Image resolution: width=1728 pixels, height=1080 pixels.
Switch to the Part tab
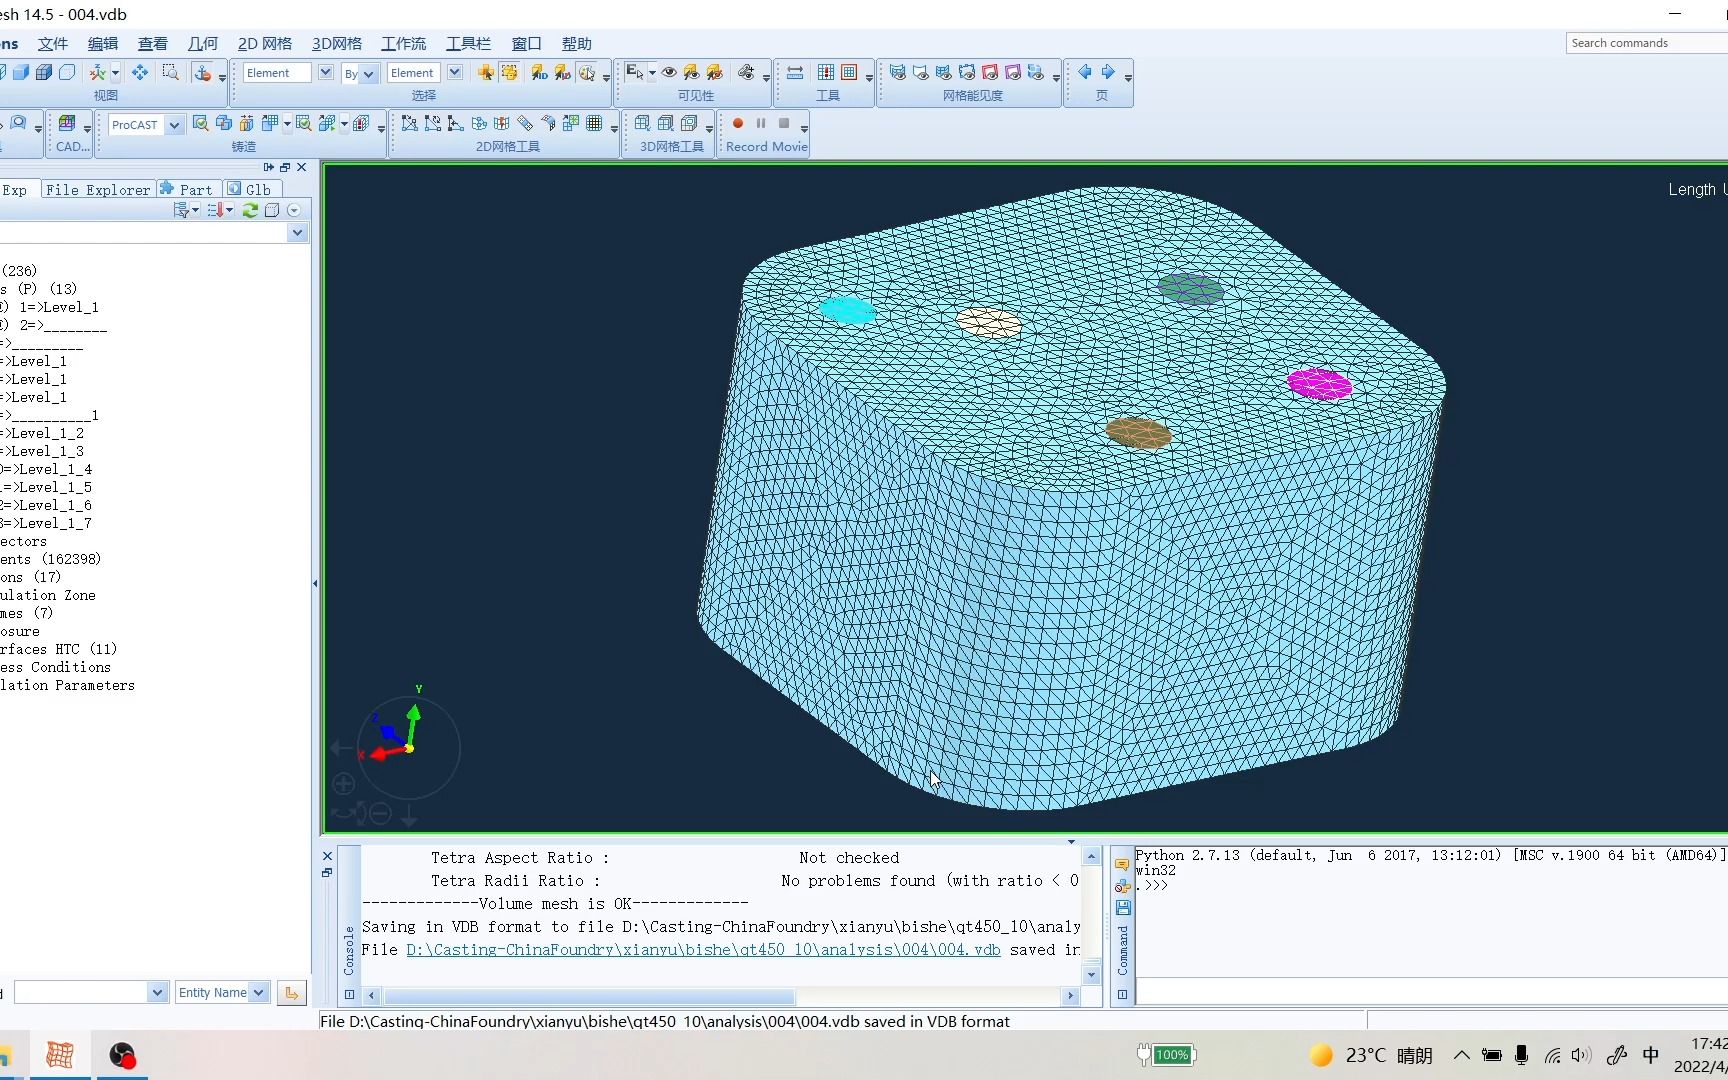[187, 189]
